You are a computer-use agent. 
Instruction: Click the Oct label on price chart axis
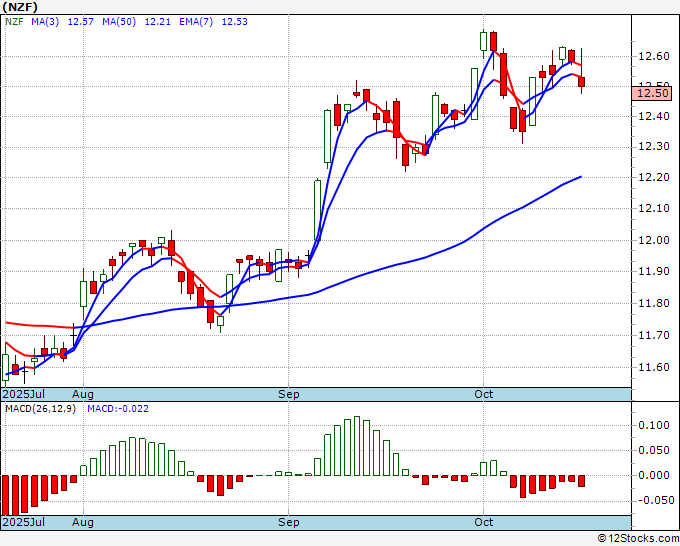coord(483,394)
